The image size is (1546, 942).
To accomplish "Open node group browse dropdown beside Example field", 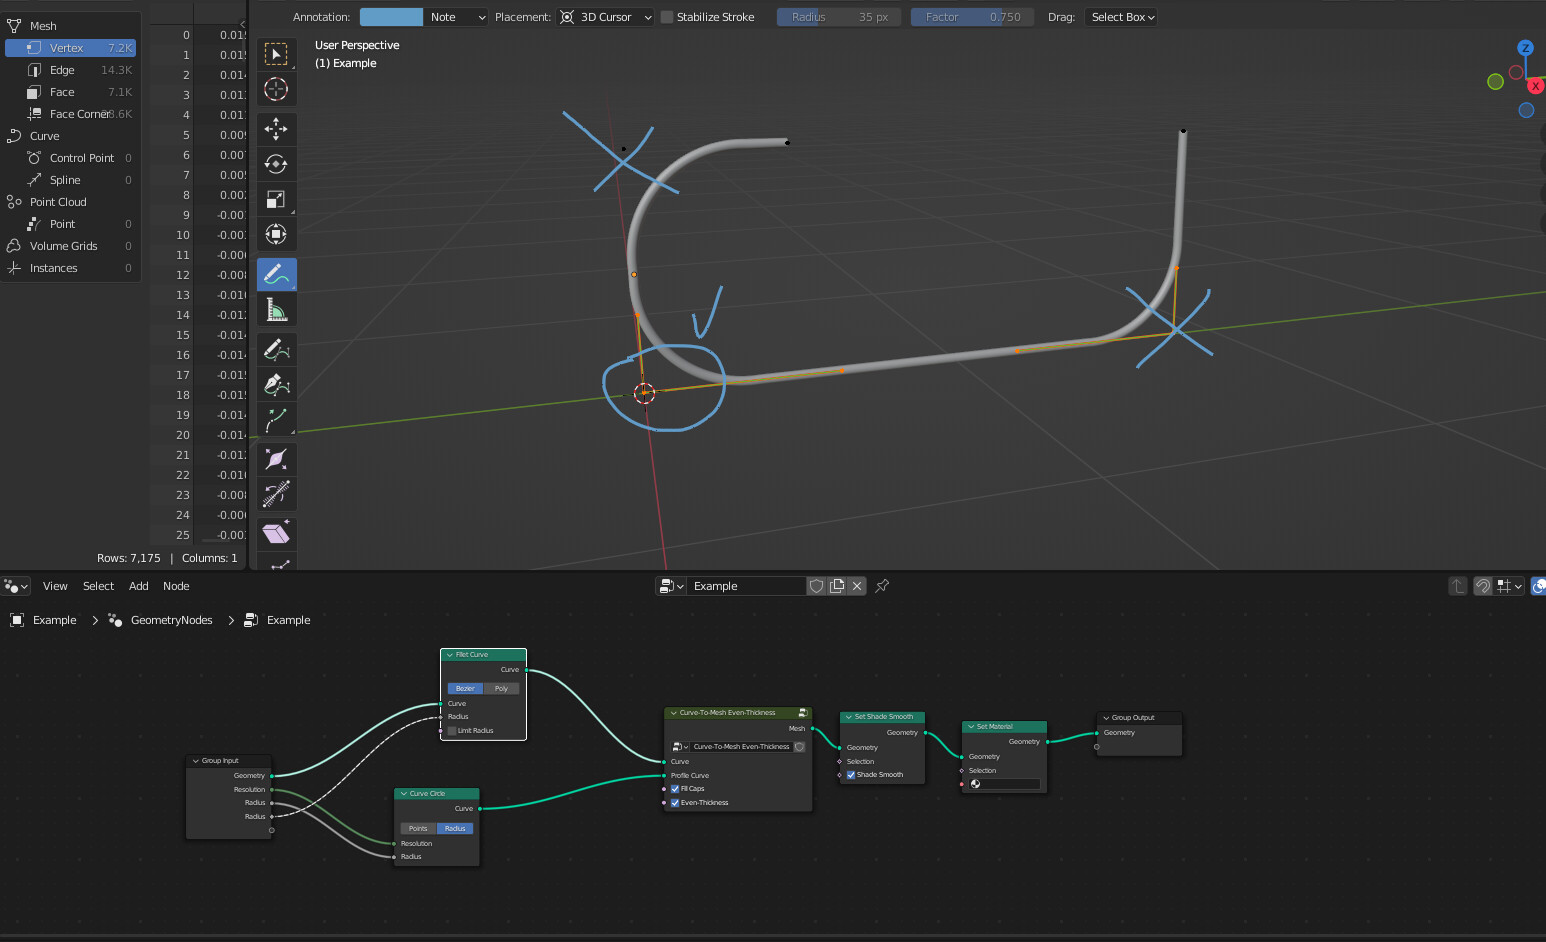I will (x=671, y=586).
